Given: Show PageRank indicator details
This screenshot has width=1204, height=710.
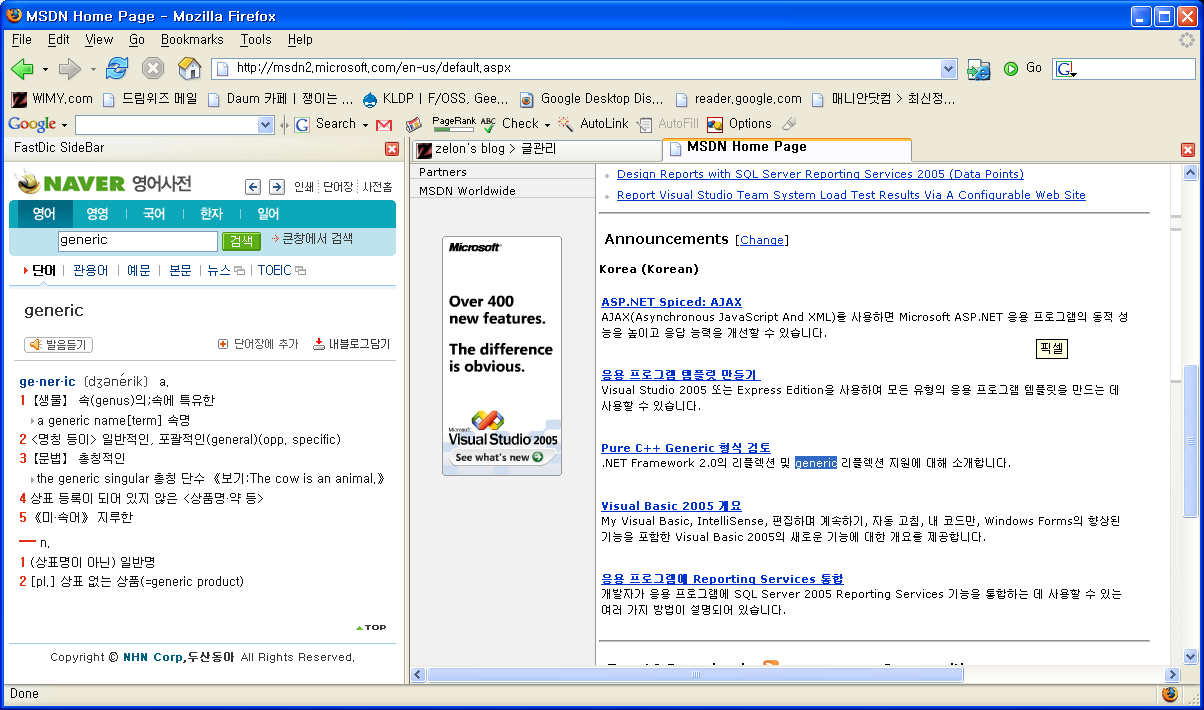Looking at the screenshot, I should coord(453,124).
